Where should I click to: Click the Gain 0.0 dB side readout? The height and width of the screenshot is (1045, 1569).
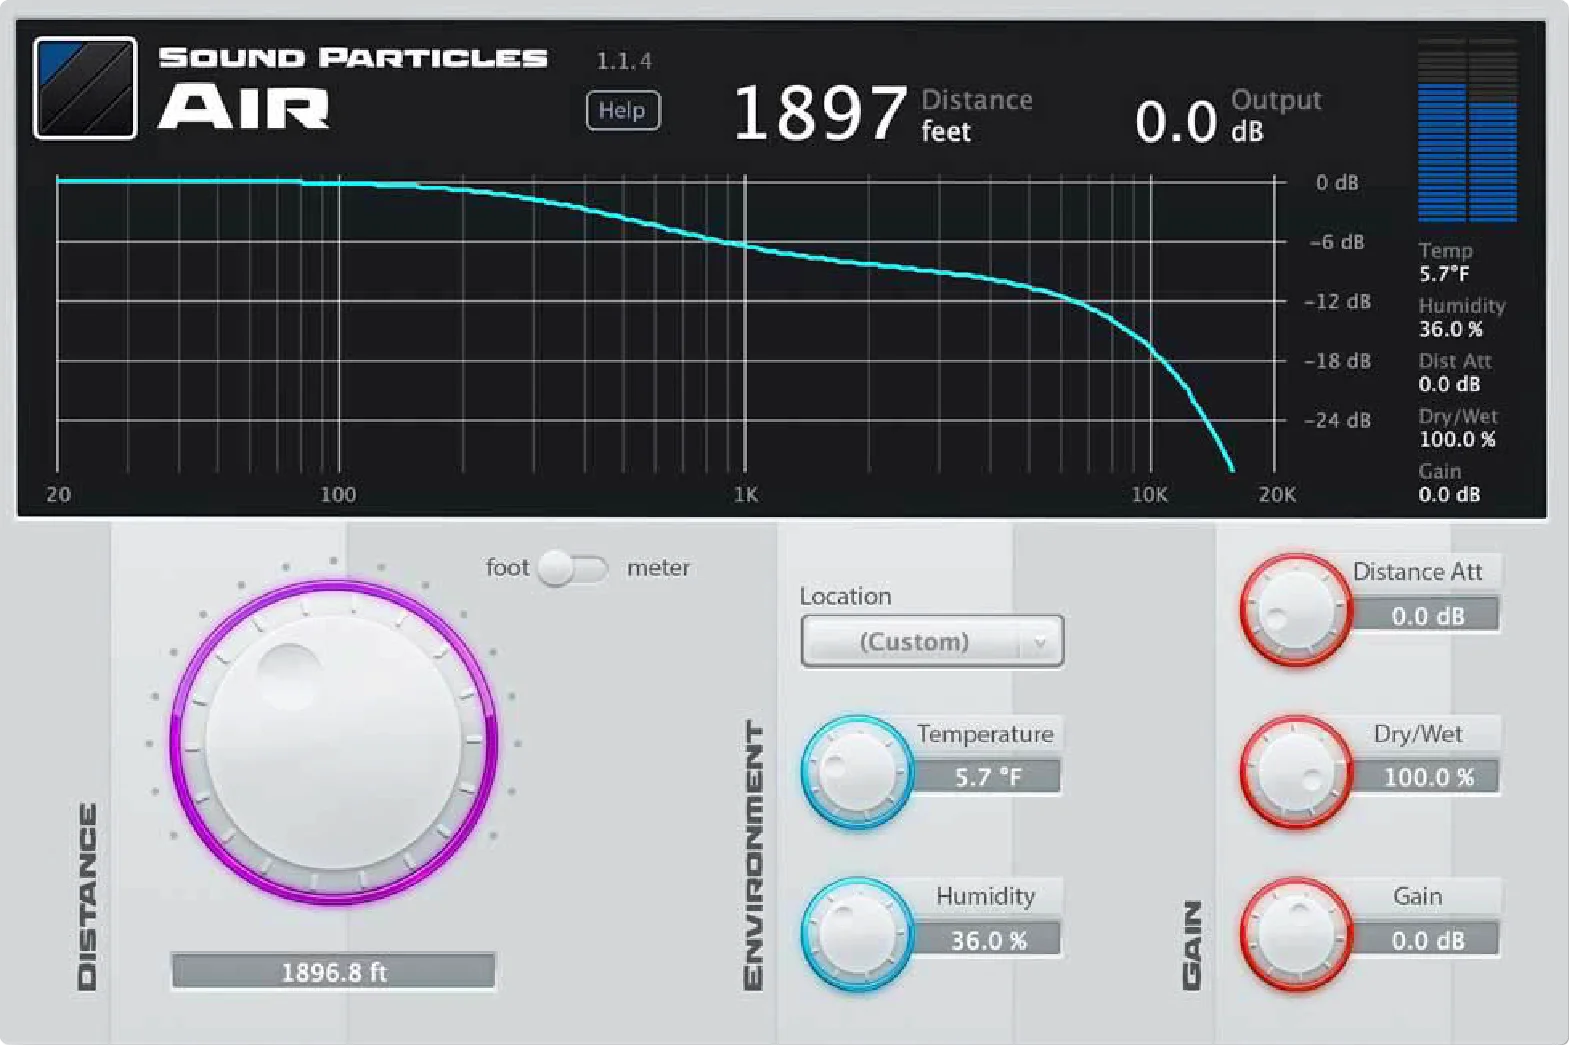1449,482
